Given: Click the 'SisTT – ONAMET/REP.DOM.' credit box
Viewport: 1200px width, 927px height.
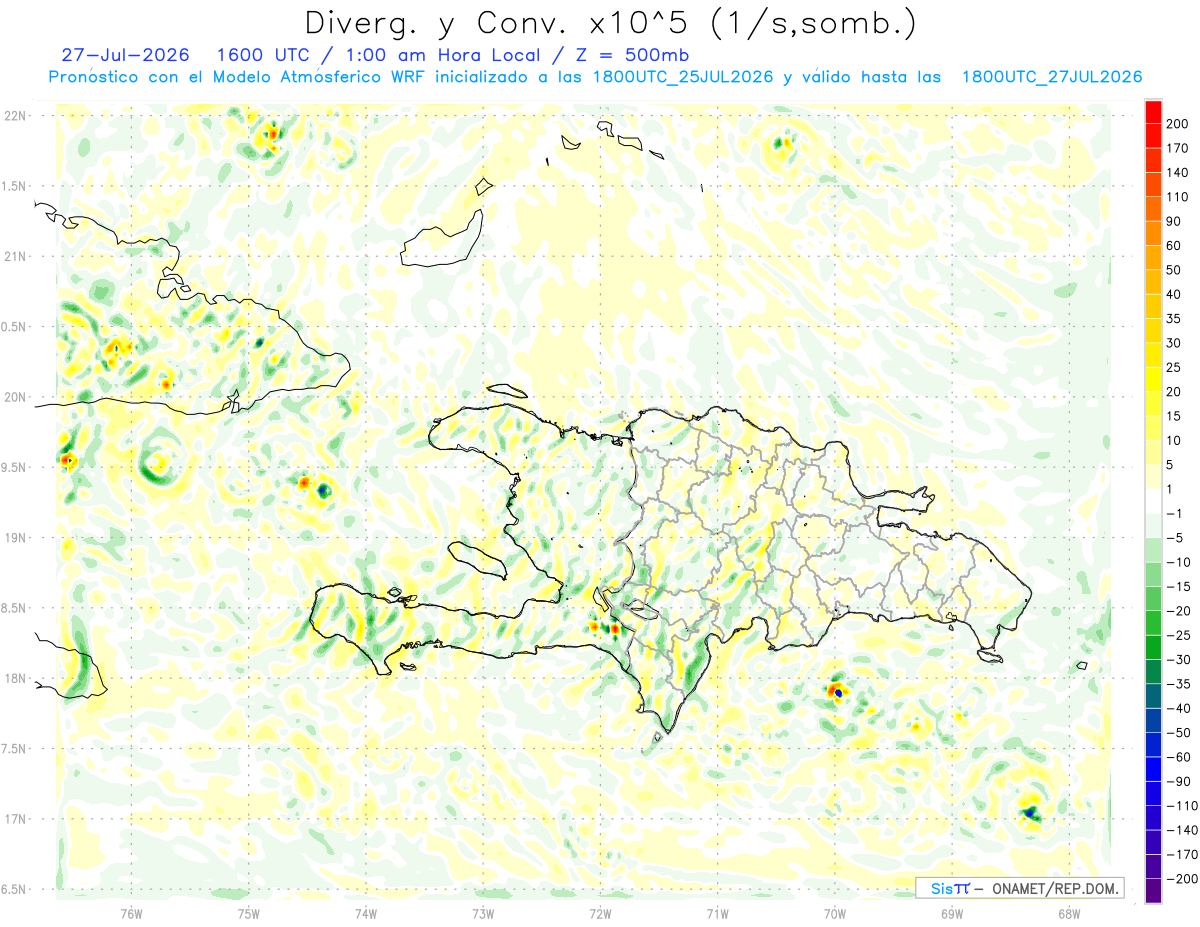Looking at the screenshot, I should pyautogui.click(x=1019, y=888).
